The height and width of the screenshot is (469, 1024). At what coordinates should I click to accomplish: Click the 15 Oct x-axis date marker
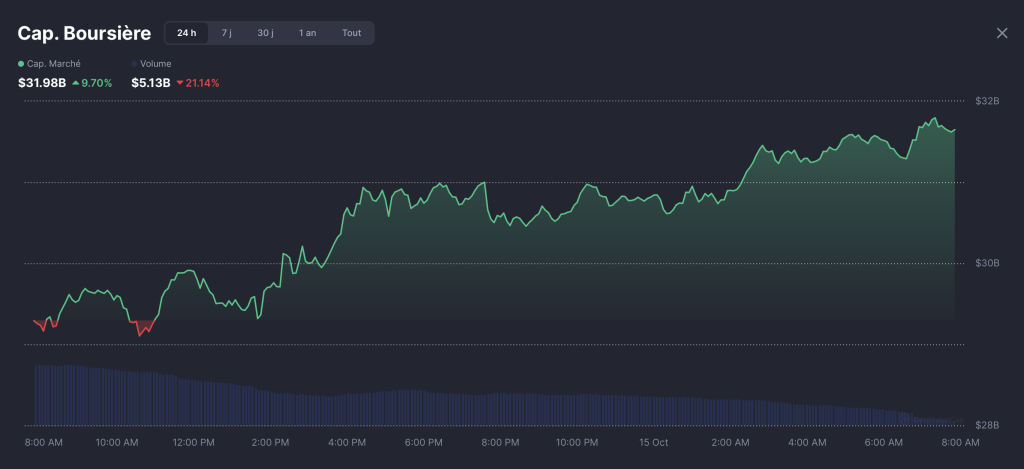pyautogui.click(x=653, y=442)
